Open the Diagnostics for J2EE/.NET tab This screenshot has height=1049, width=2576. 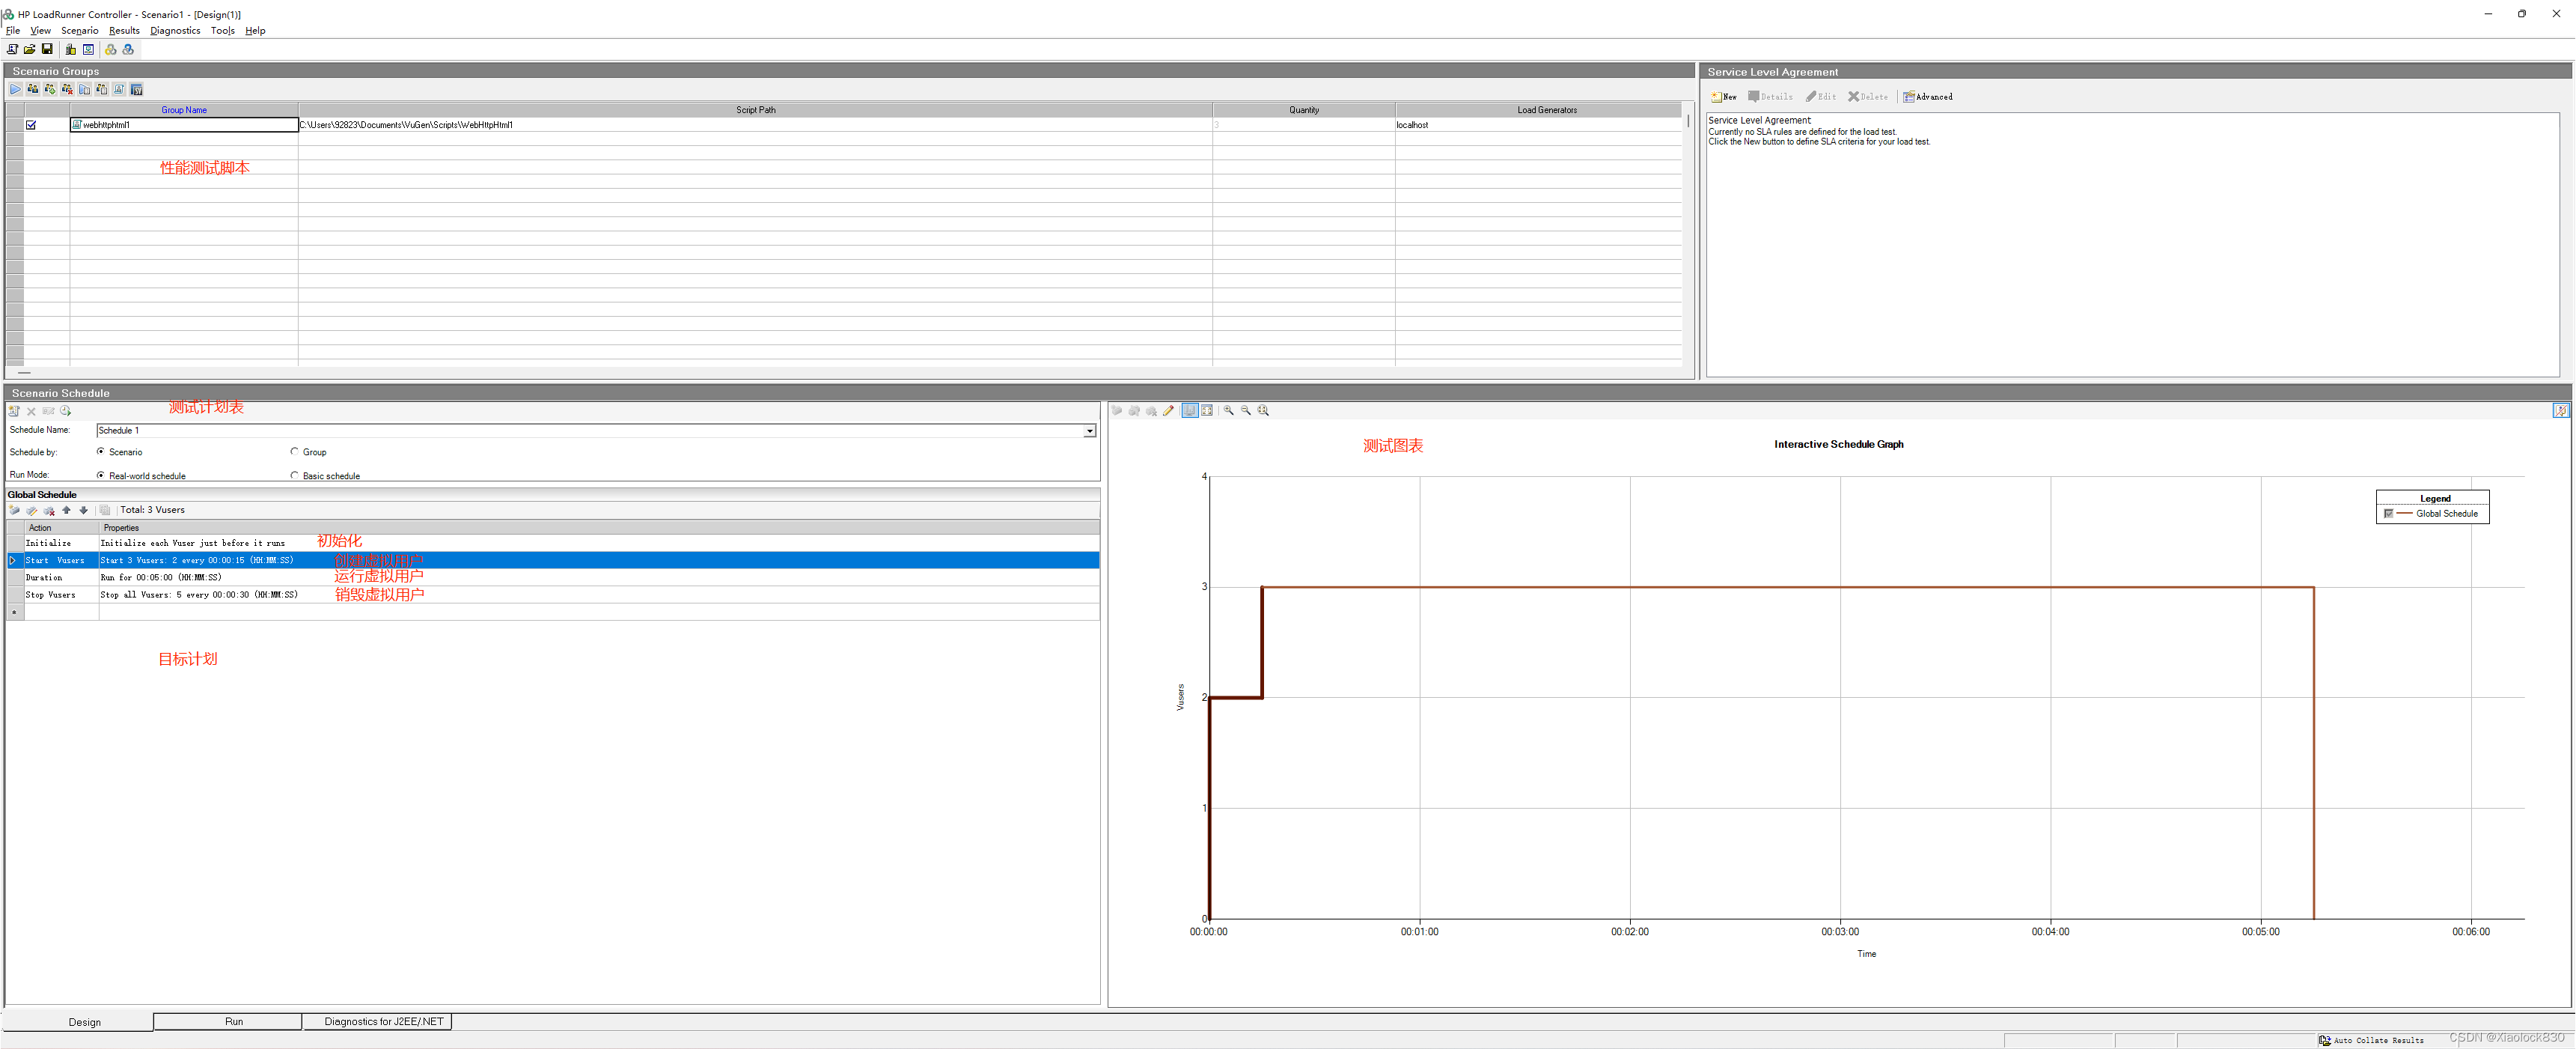point(383,1021)
